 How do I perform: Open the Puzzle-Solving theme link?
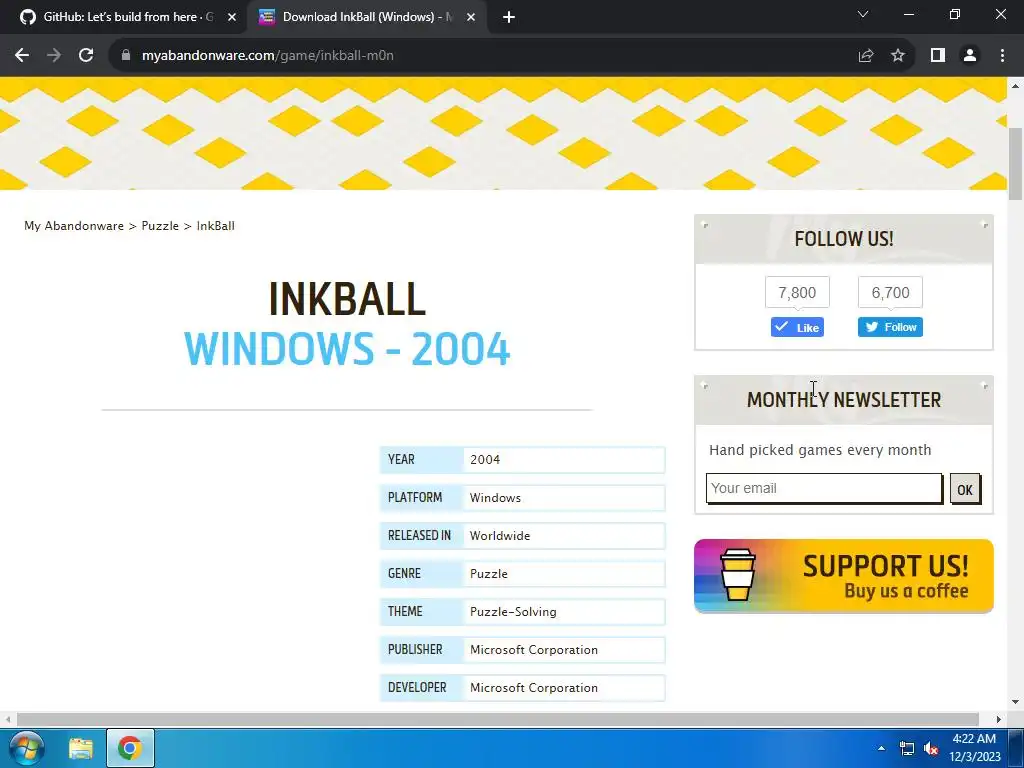point(513,612)
